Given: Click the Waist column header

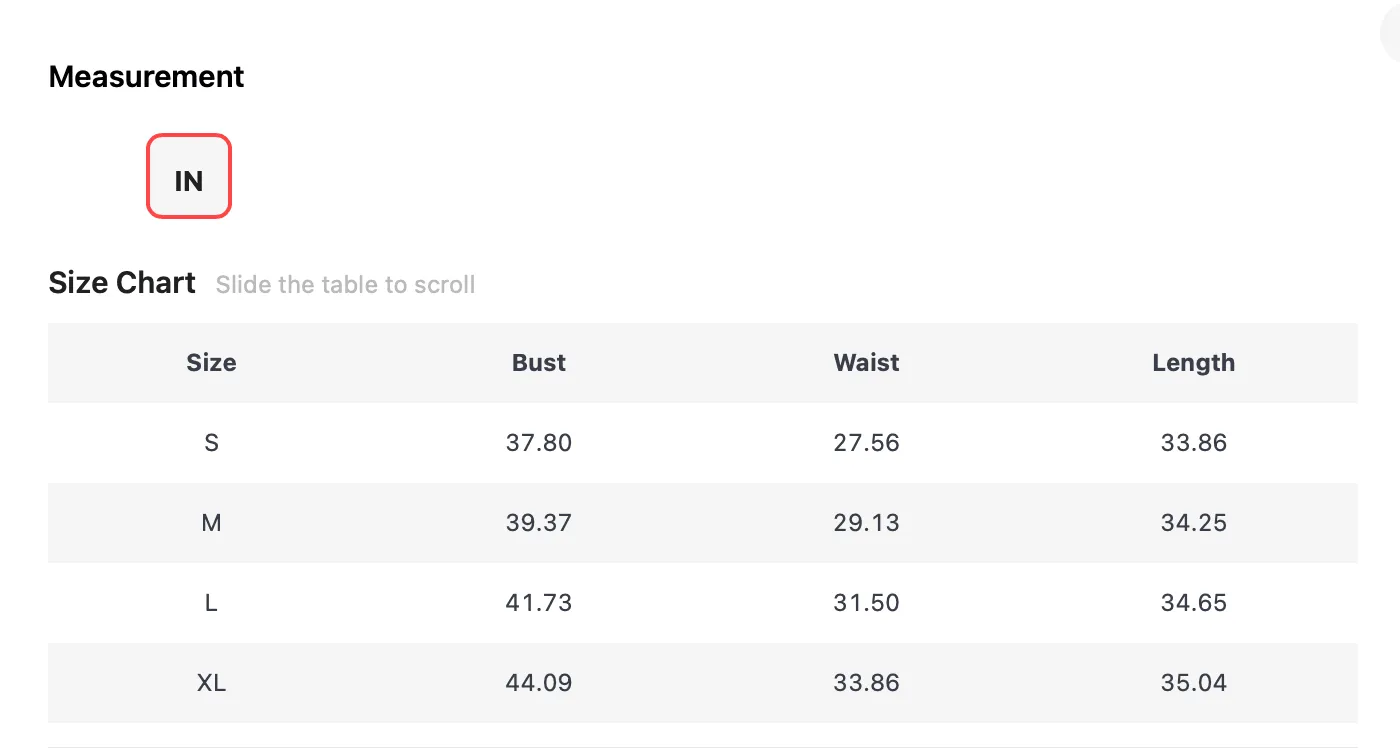Looking at the screenshot, I should [867, 362].
